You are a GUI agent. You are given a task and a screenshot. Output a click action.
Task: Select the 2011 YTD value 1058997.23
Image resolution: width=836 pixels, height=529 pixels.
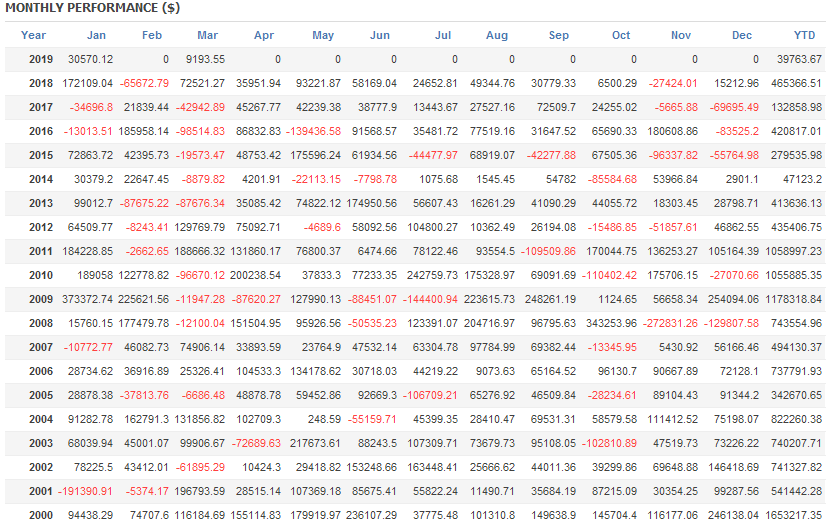793,251
